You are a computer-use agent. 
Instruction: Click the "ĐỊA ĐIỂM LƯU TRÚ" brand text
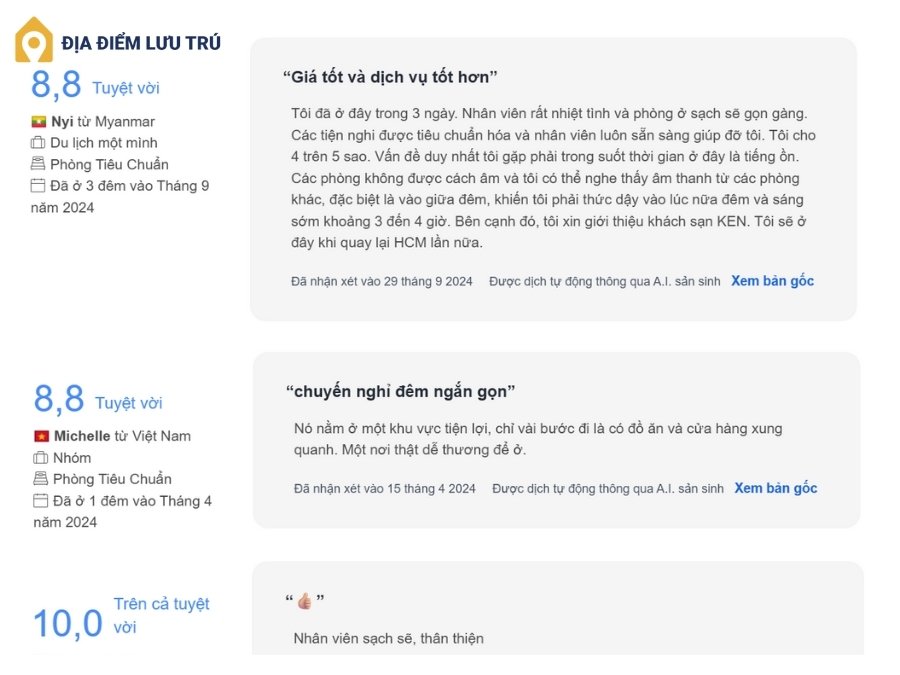point(141,43)
